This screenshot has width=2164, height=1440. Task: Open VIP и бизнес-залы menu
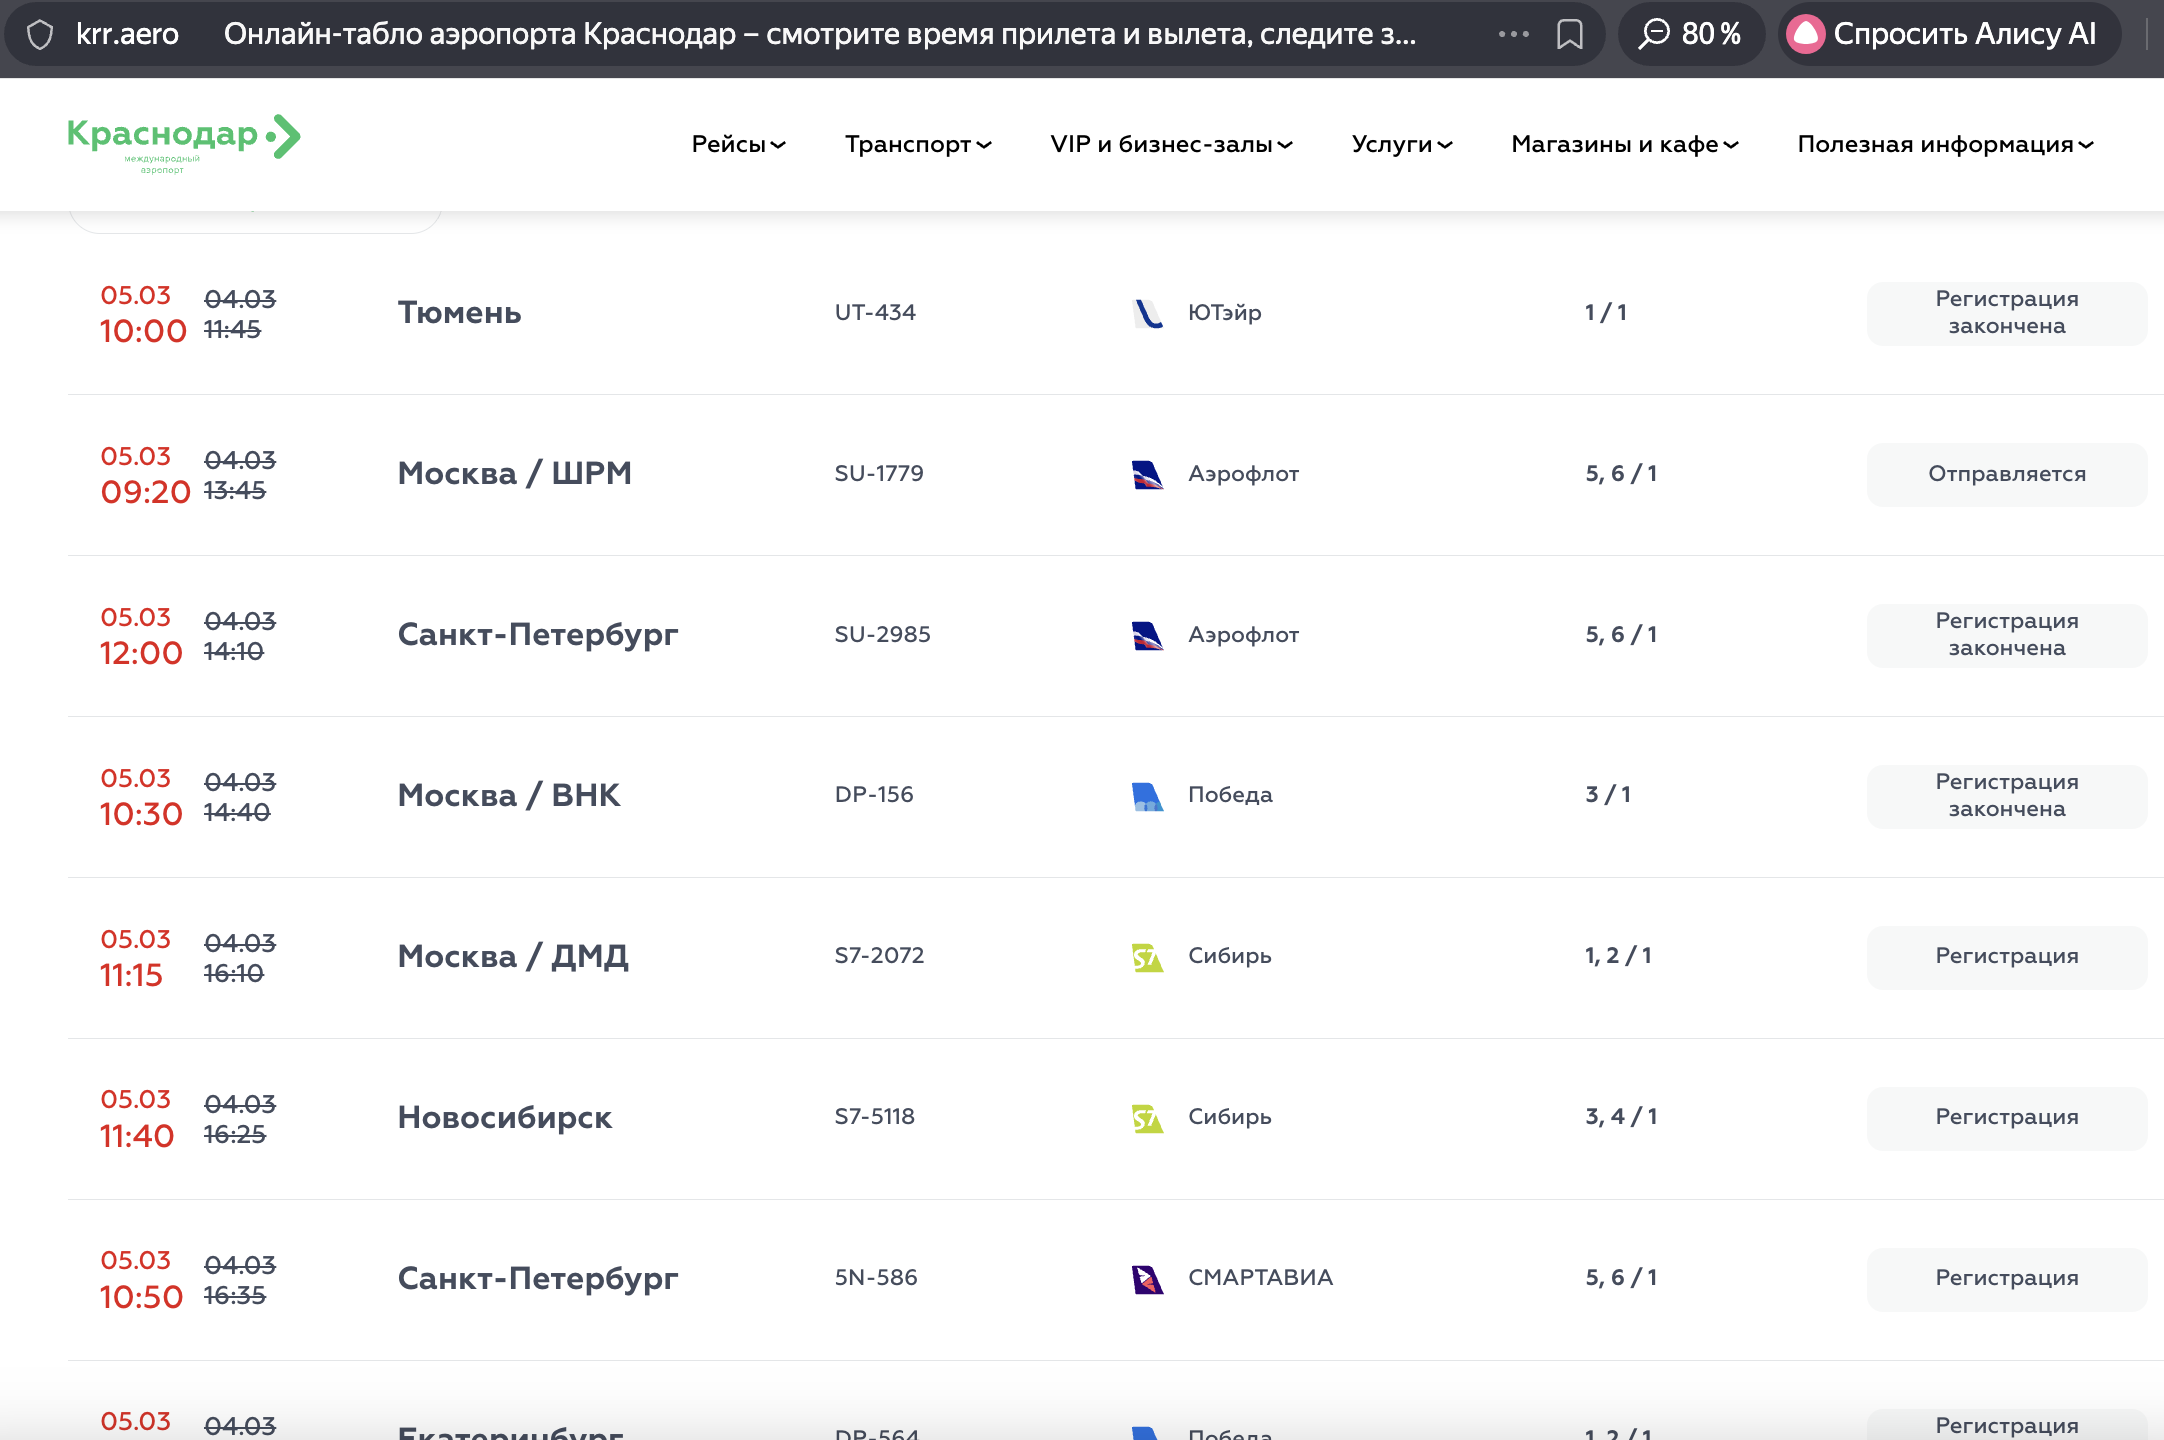click(1171, 145)
